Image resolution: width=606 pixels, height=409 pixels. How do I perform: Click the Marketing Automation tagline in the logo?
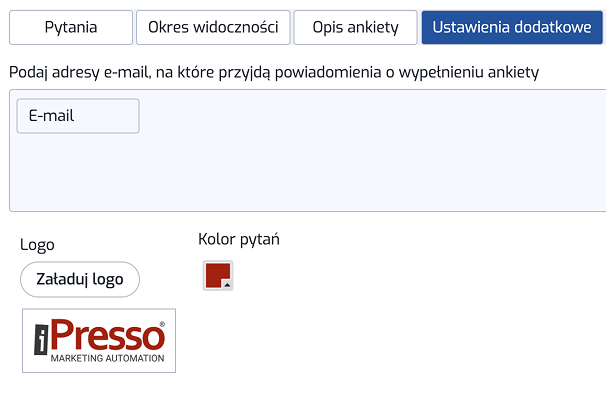pyautogui.click(x=107, y=358)
